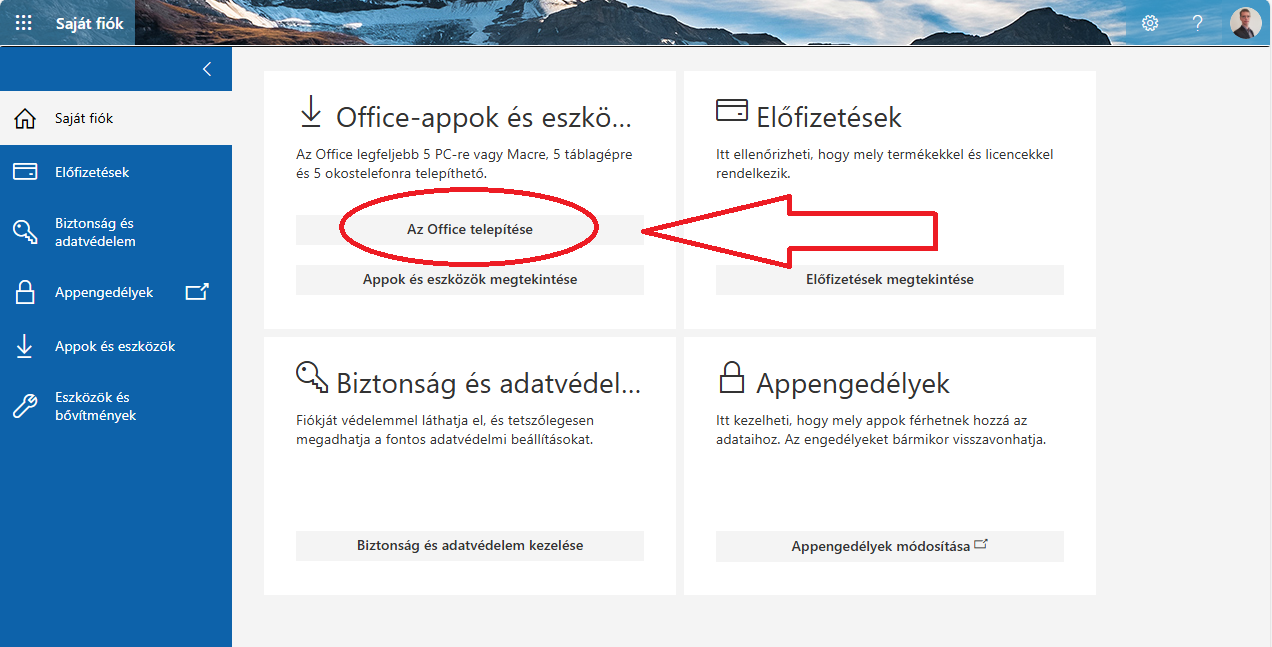Click the Az Office telepítése button

pos(470,230)
